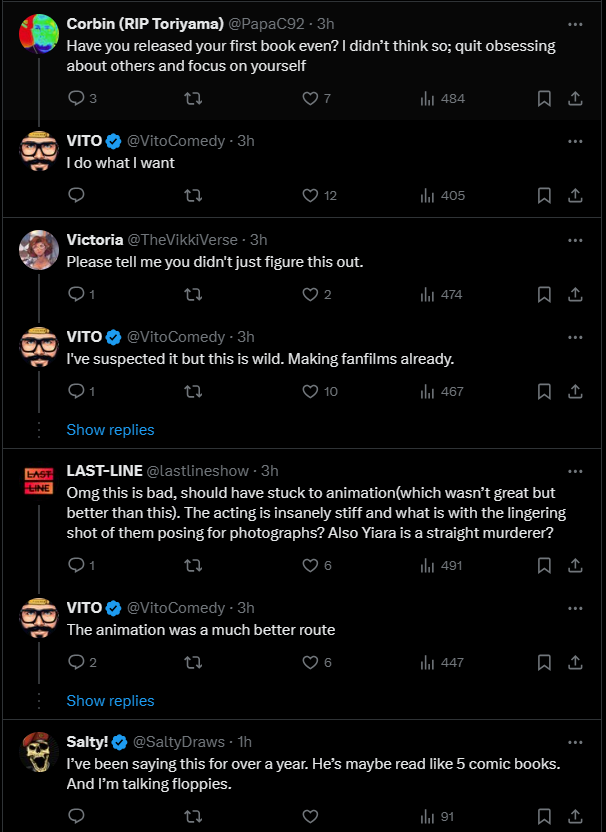Share LAST-LINE's tweet via upload icon
This screenshot has width=606, height=832.
coord(575,566)
